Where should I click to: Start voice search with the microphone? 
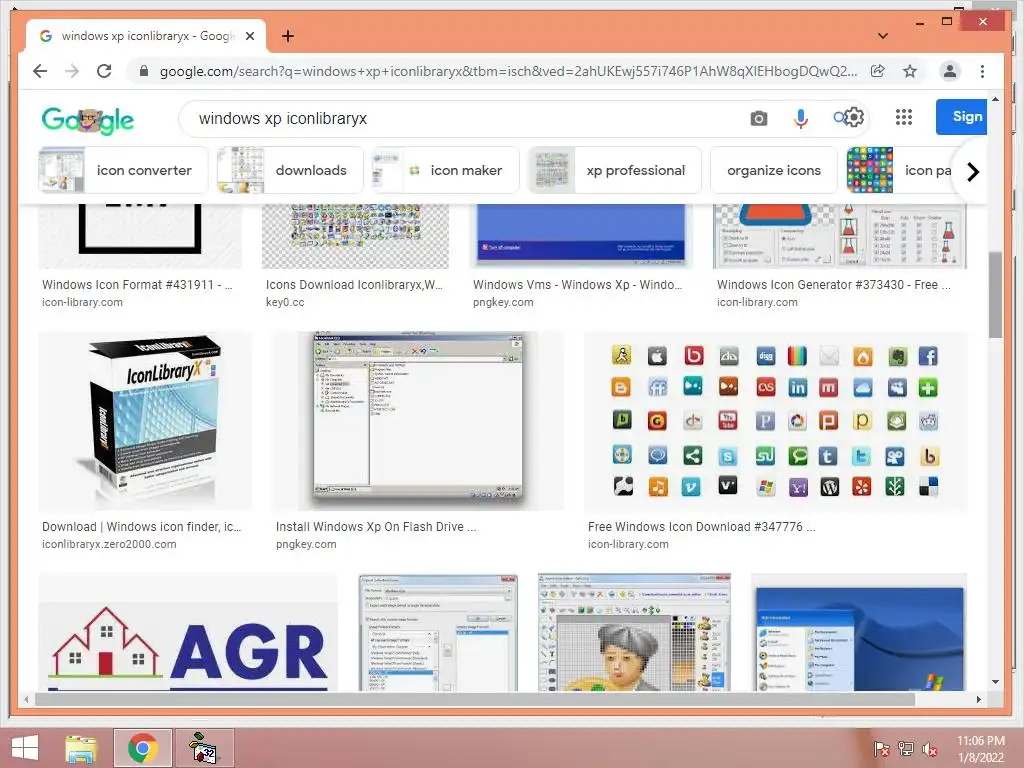coord(801,118)
